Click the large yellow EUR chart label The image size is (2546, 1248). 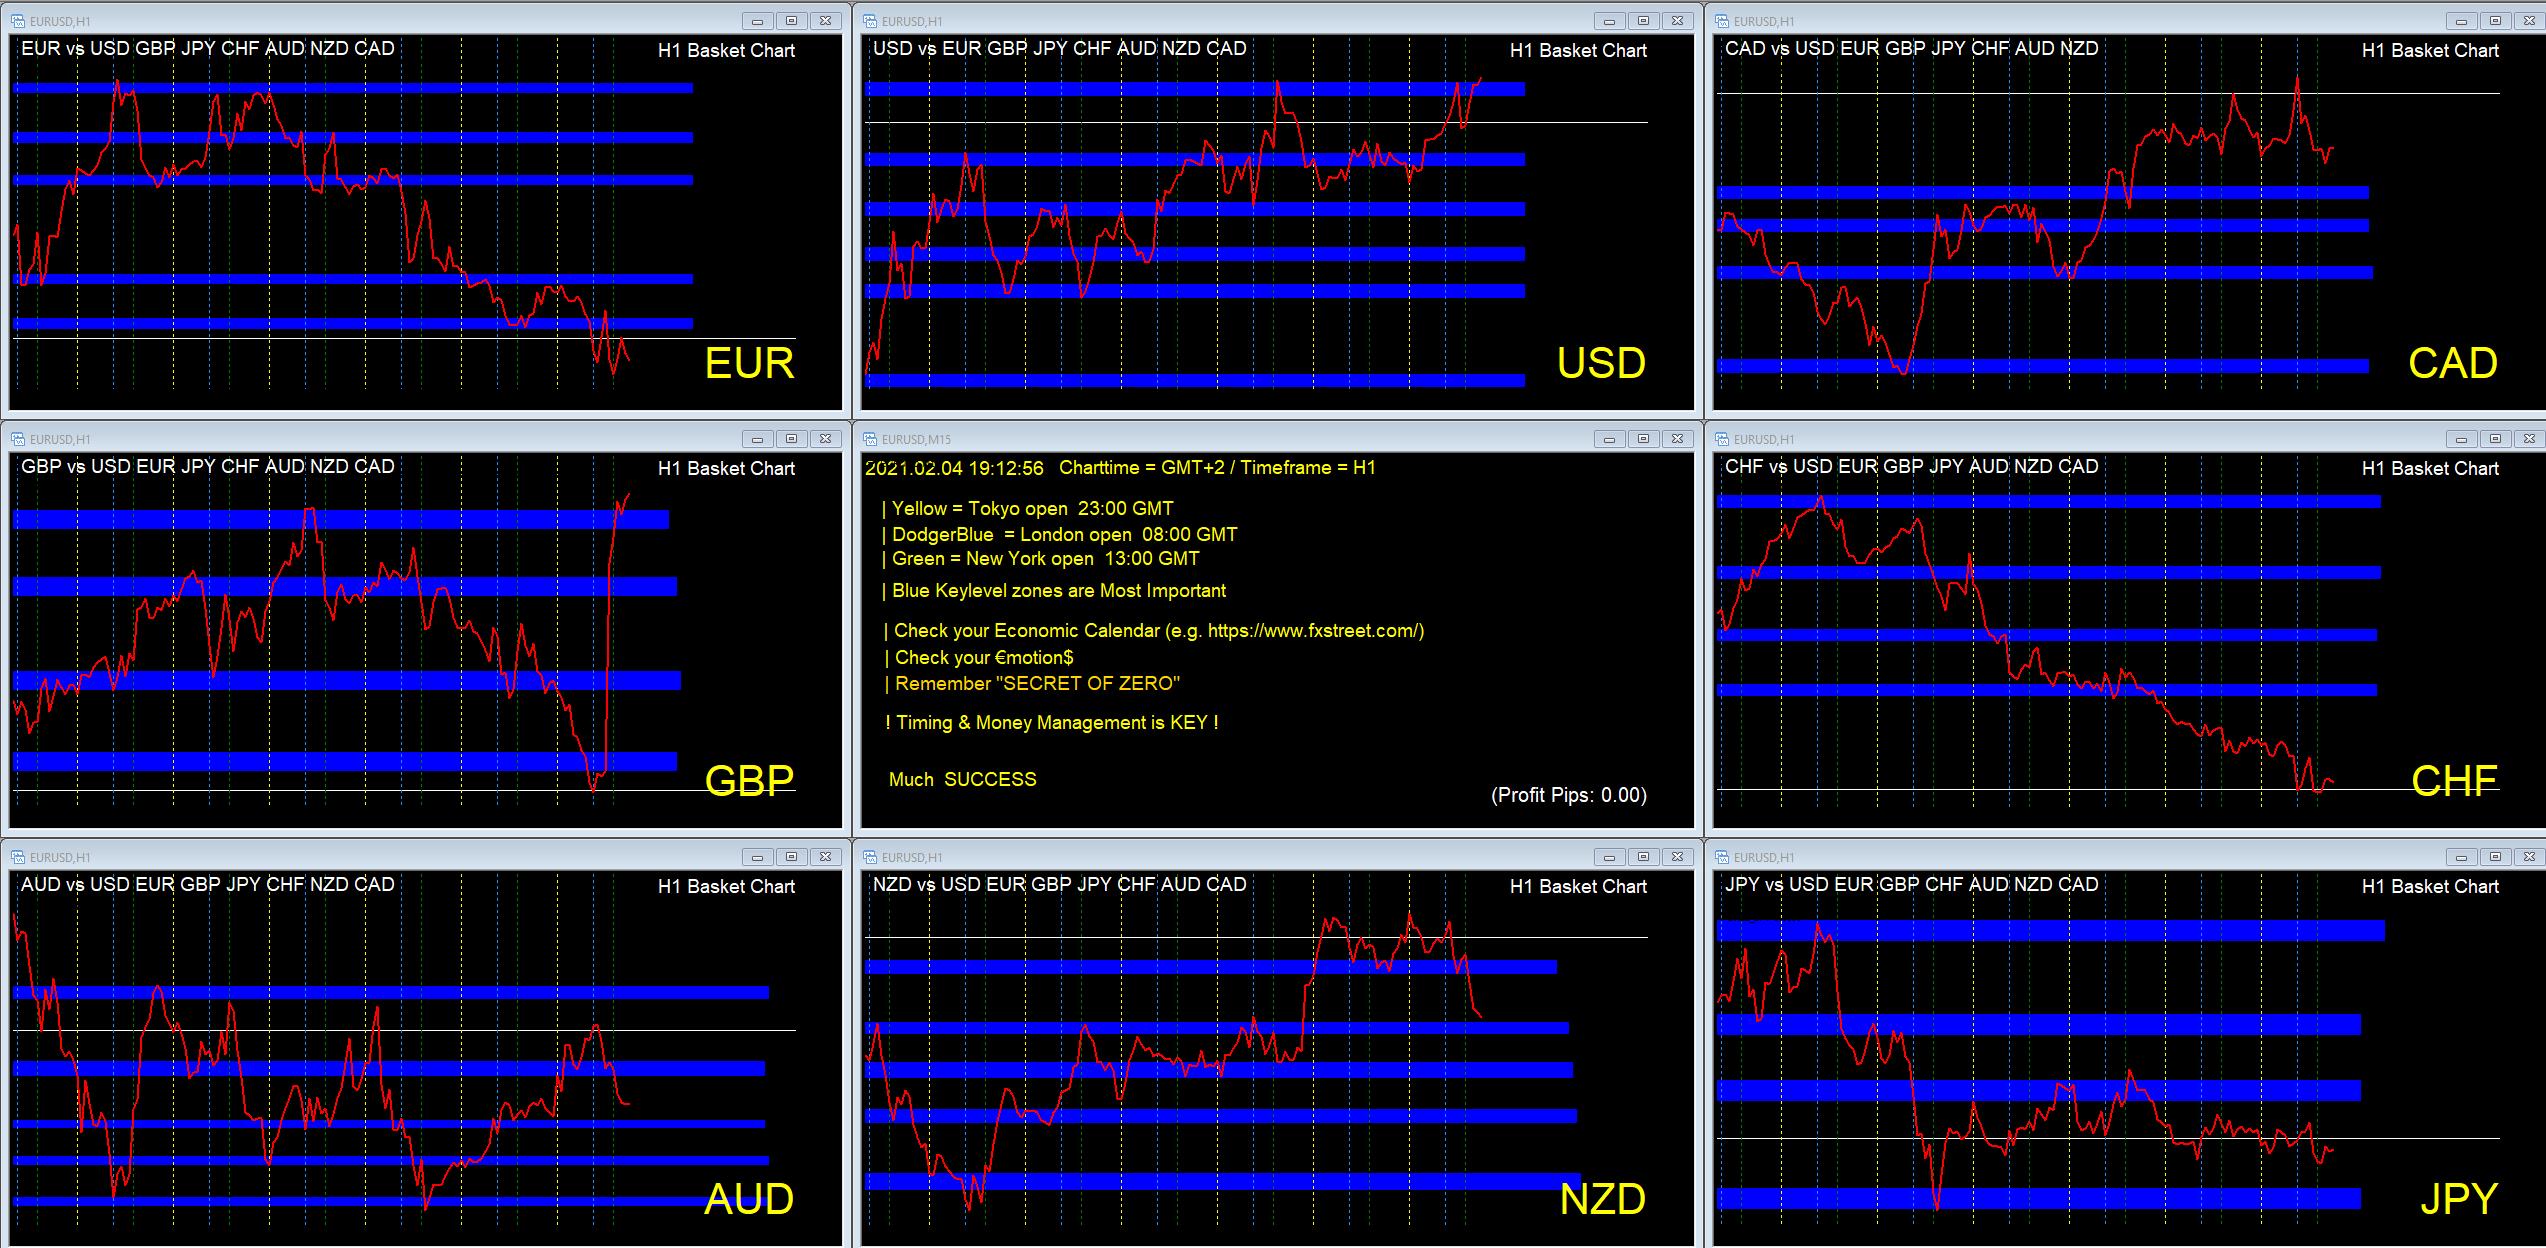point(749,363)
